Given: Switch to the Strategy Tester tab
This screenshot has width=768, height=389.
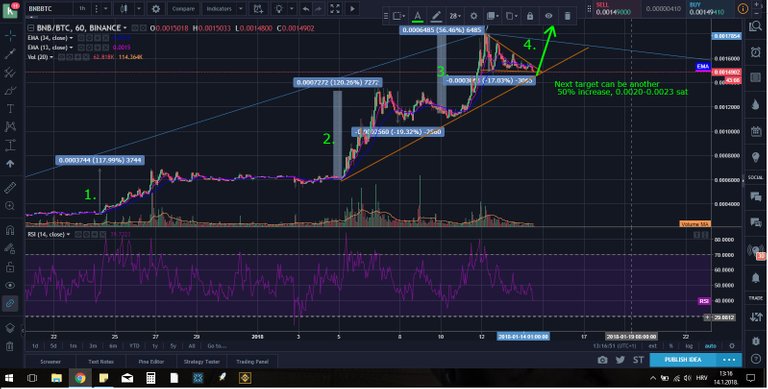Looking at the screenshot, I should pyautogui.click(x=201, y=362).
